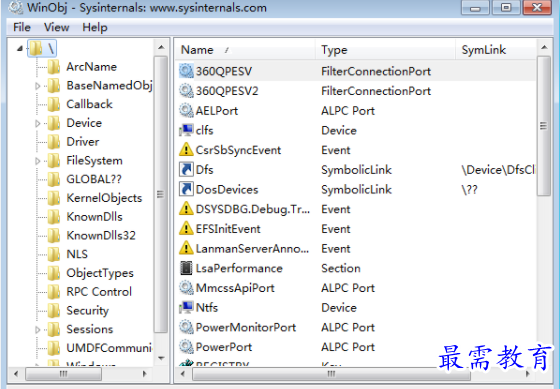Click the Callback folder icon
560x389 pixels.
pos(54,104)
